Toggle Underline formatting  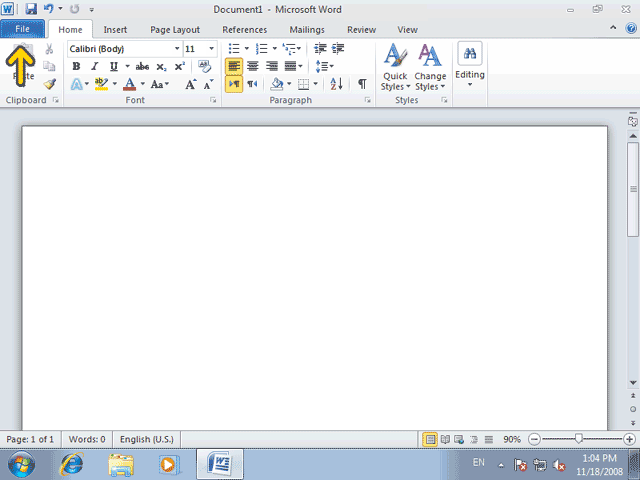coord(113,67)
